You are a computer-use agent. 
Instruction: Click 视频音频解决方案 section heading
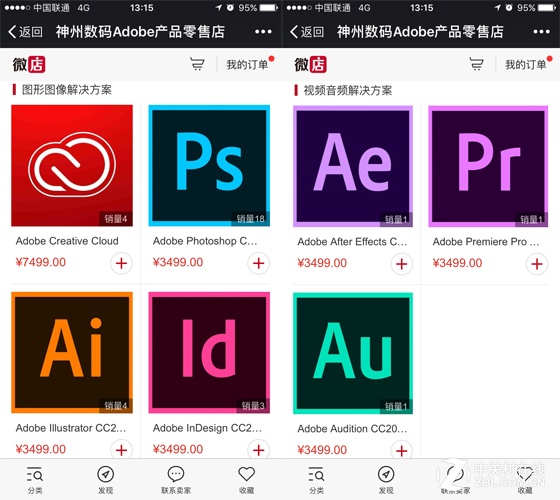point(348,90)
